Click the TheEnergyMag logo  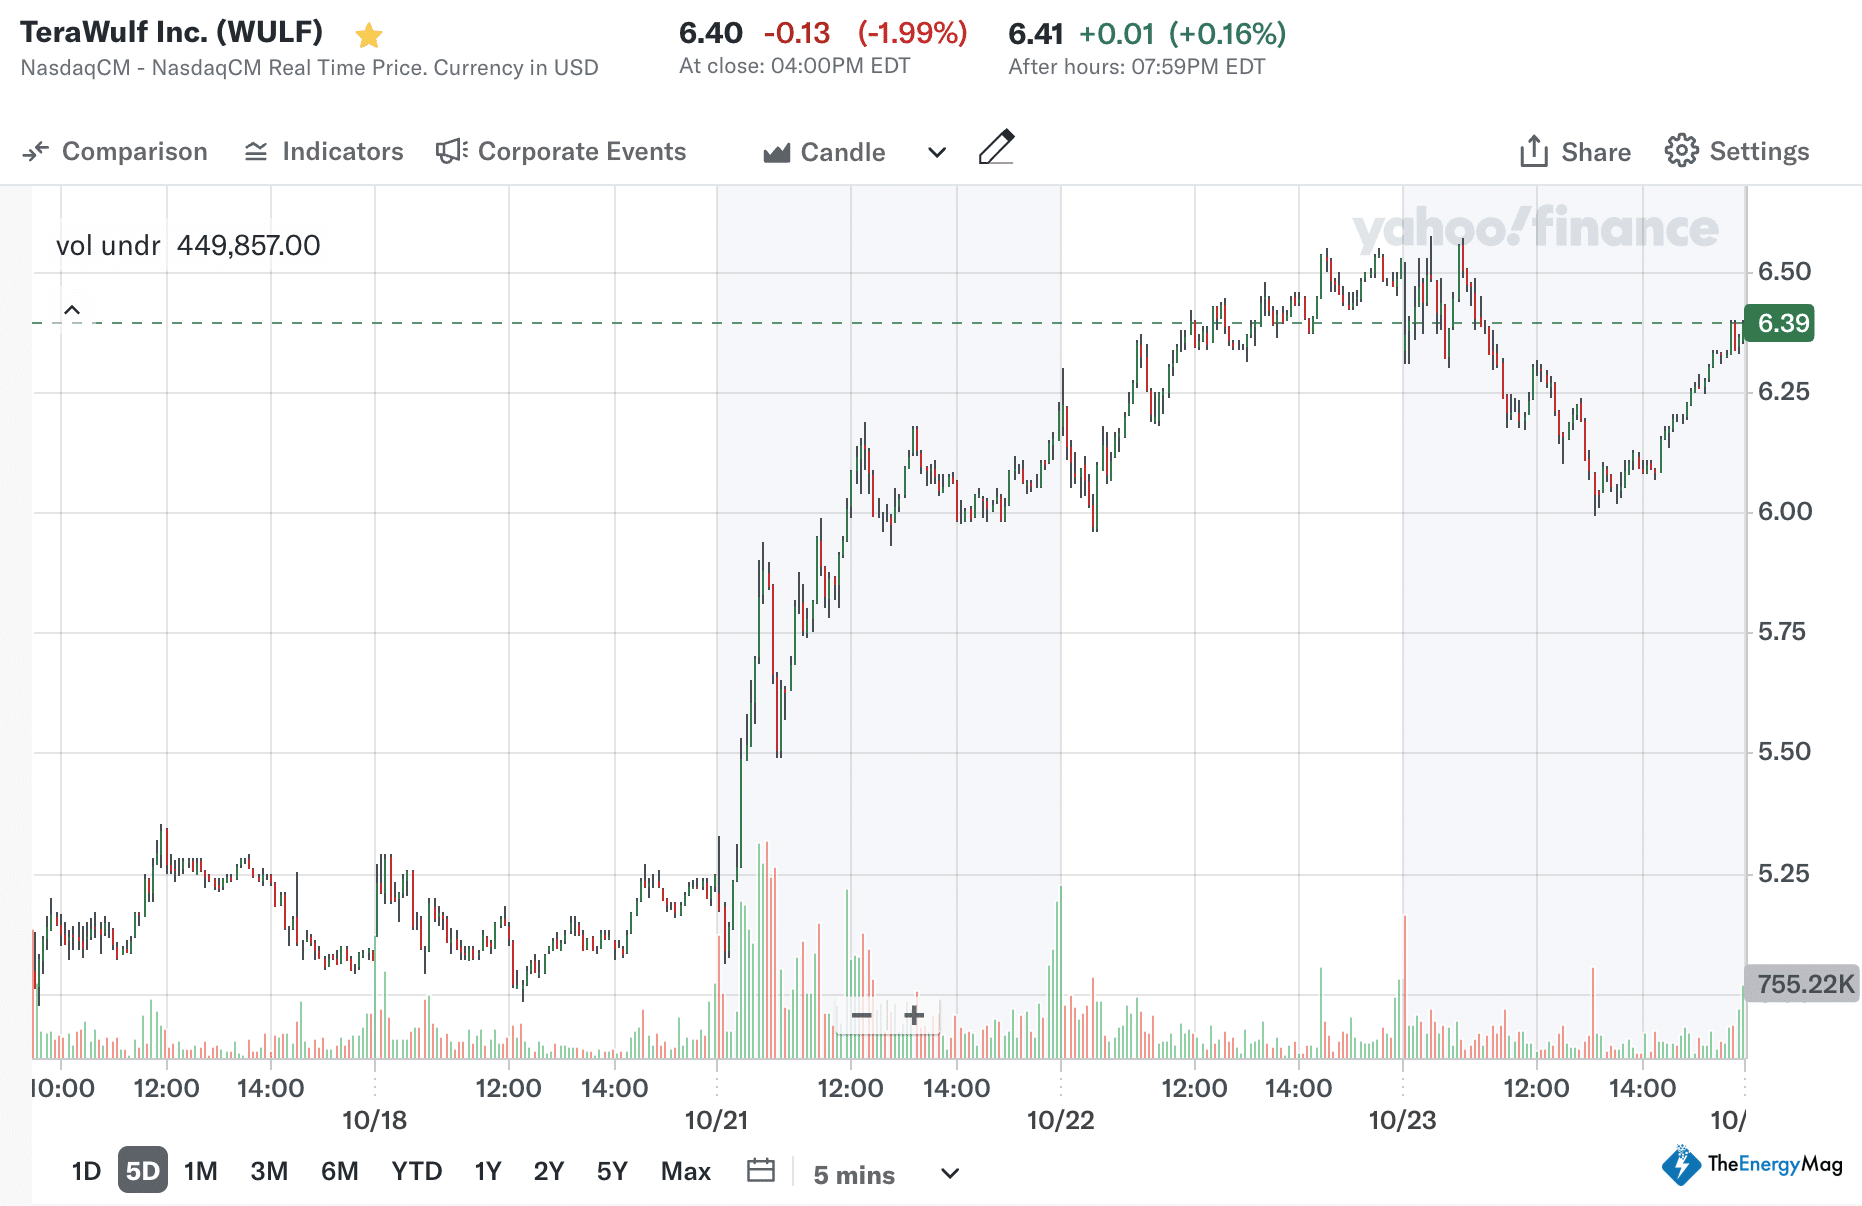click(1756, 1165)
